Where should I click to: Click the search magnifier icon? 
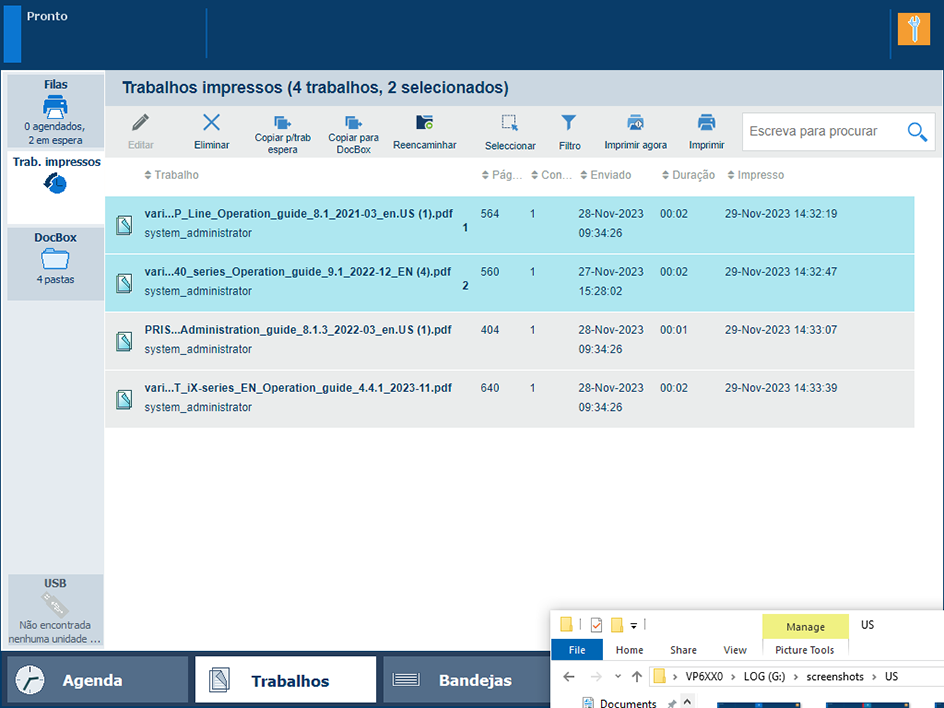coord(916,132)
